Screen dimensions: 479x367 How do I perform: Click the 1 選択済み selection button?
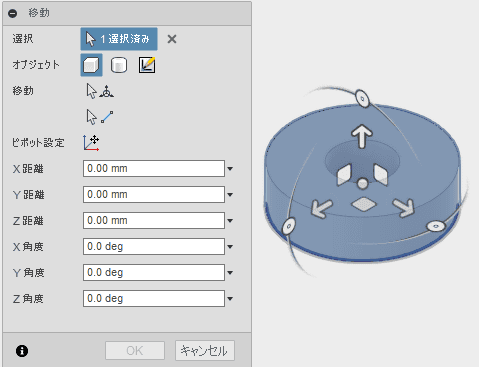[x=119, y=39]
